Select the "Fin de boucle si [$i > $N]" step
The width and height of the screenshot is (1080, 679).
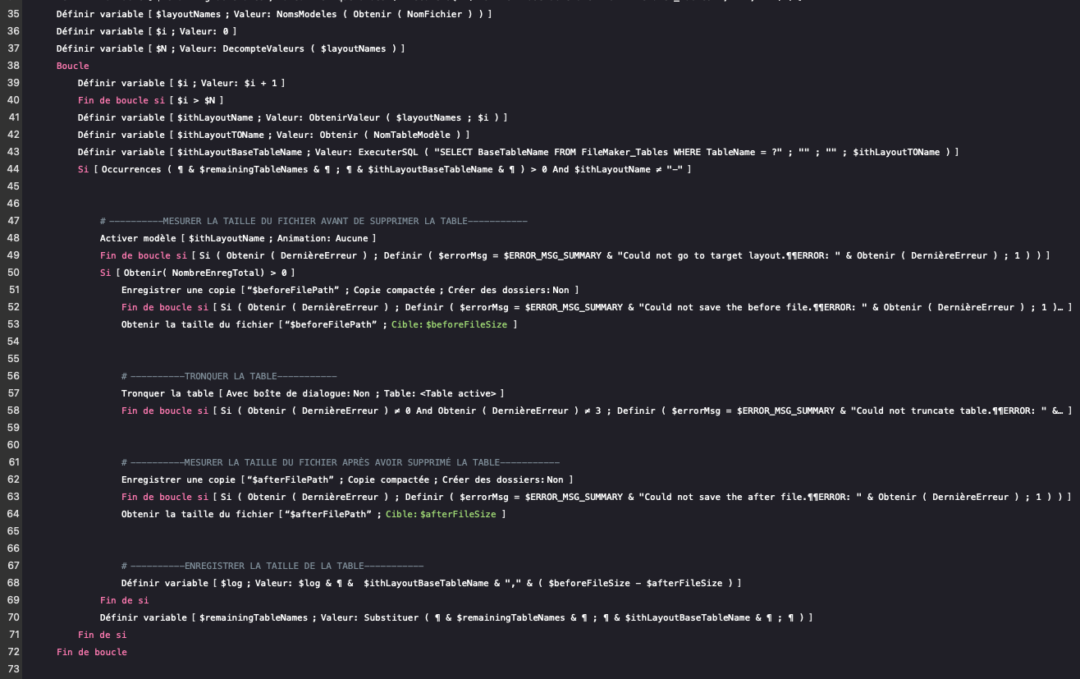point(150,100)
